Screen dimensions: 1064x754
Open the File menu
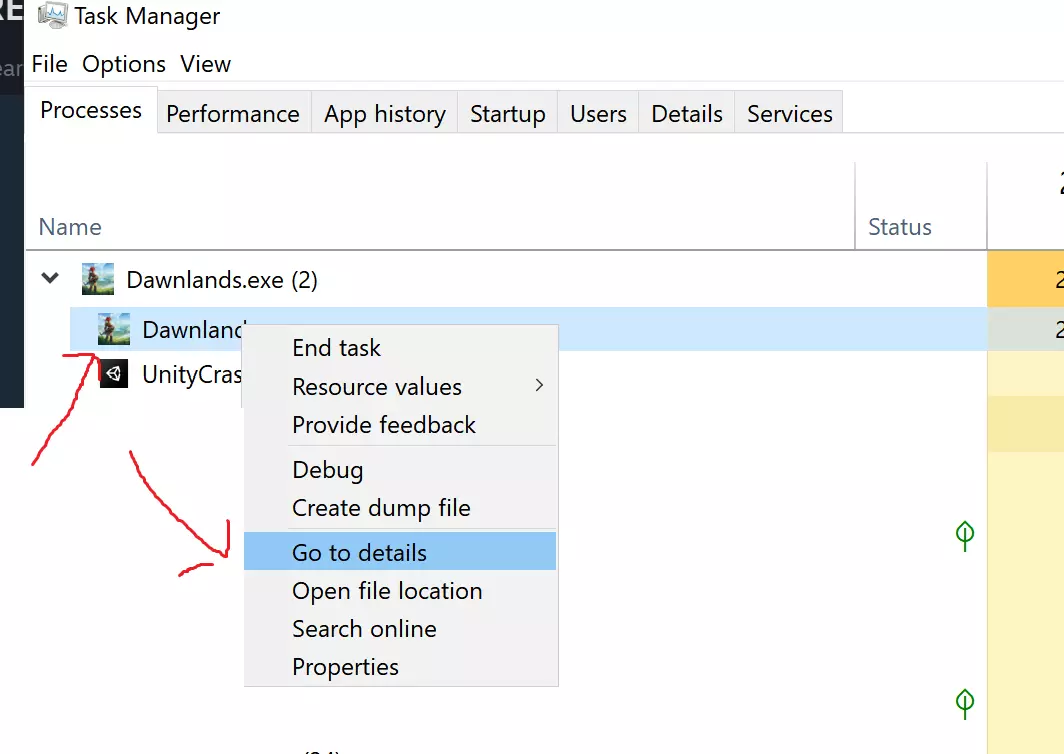(x=49, y=64)
